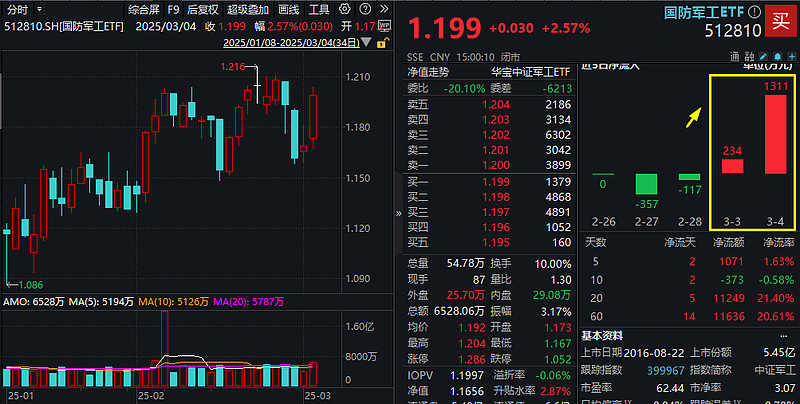Click the 上市日期 2016-08-22 value

click(652, 352)
